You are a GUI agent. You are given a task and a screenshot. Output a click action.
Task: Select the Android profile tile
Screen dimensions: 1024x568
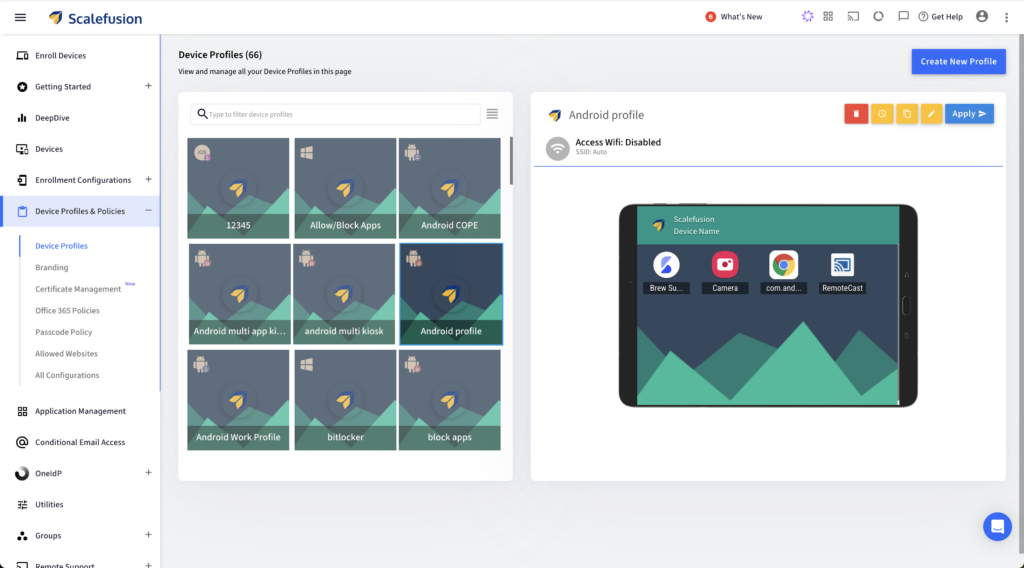(x=451, y=294)
